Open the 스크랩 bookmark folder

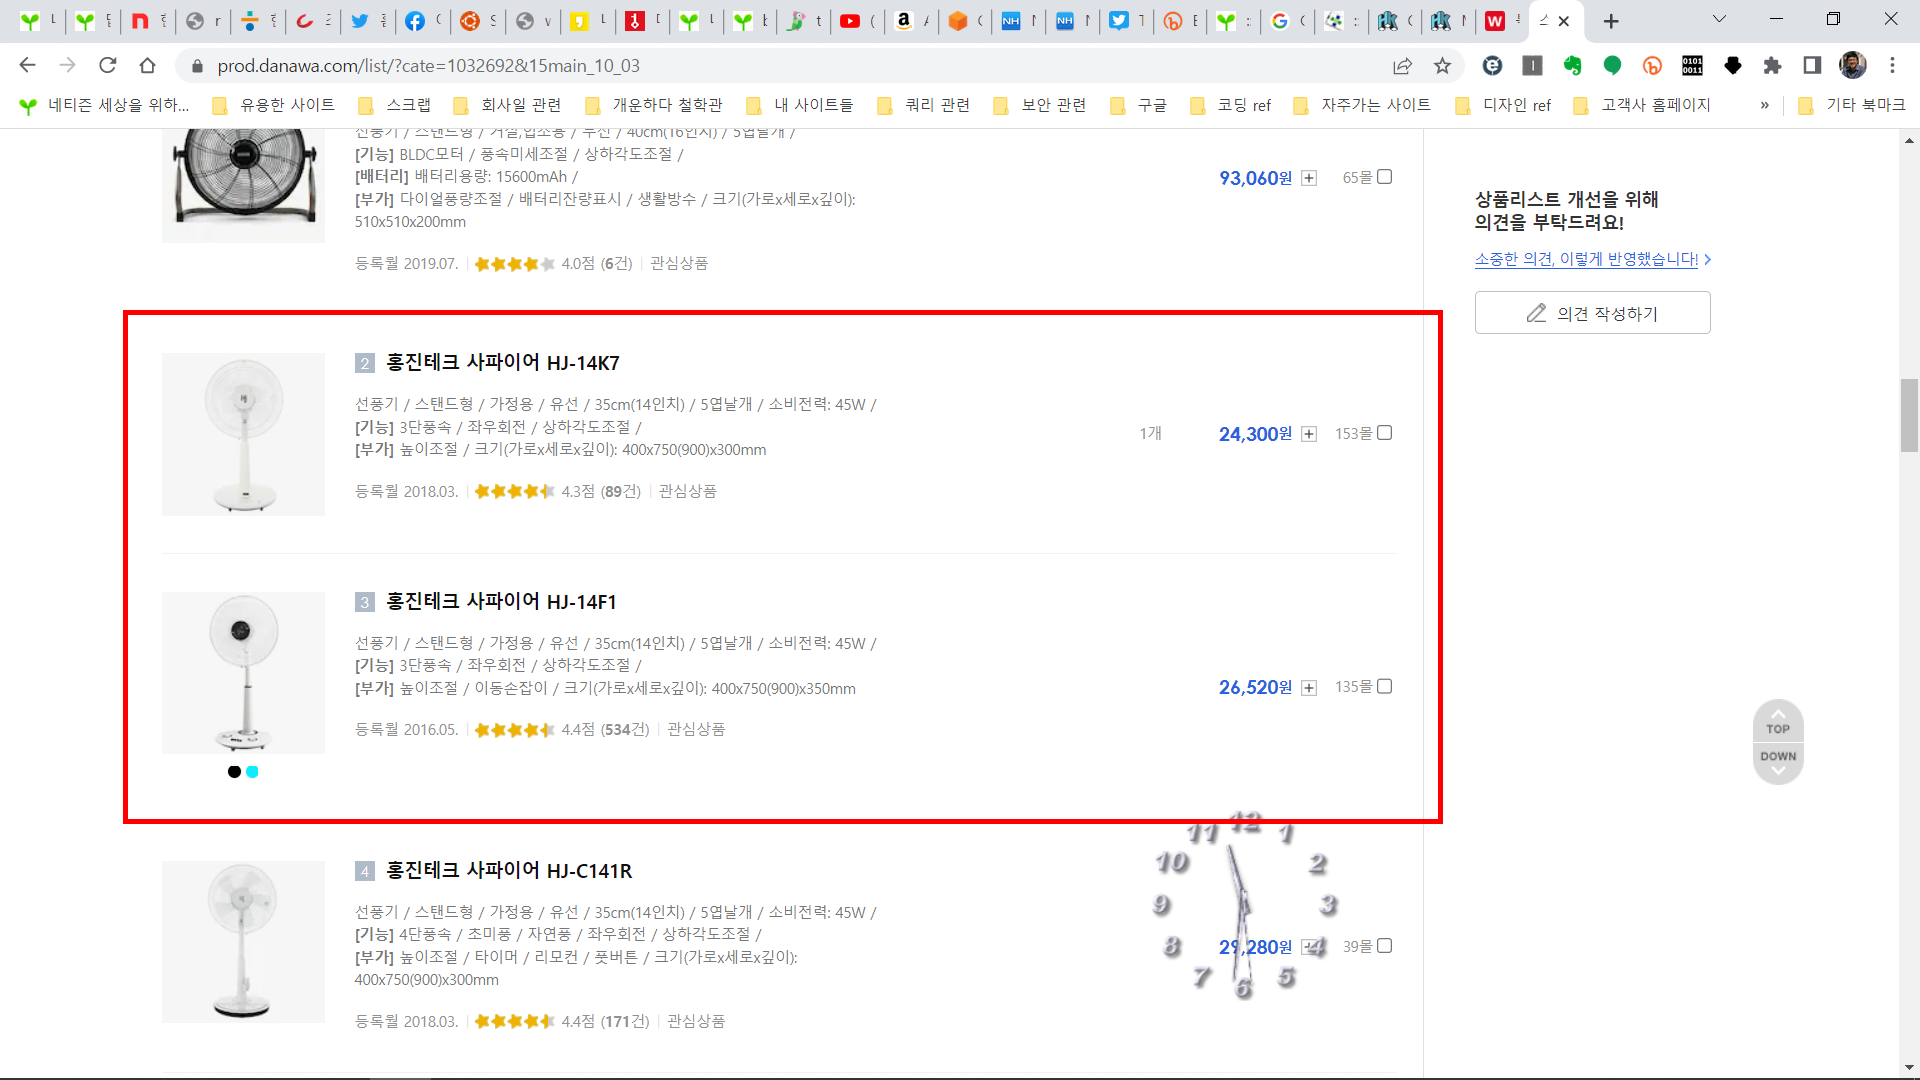pyautogui.click(x=394, y=105)
